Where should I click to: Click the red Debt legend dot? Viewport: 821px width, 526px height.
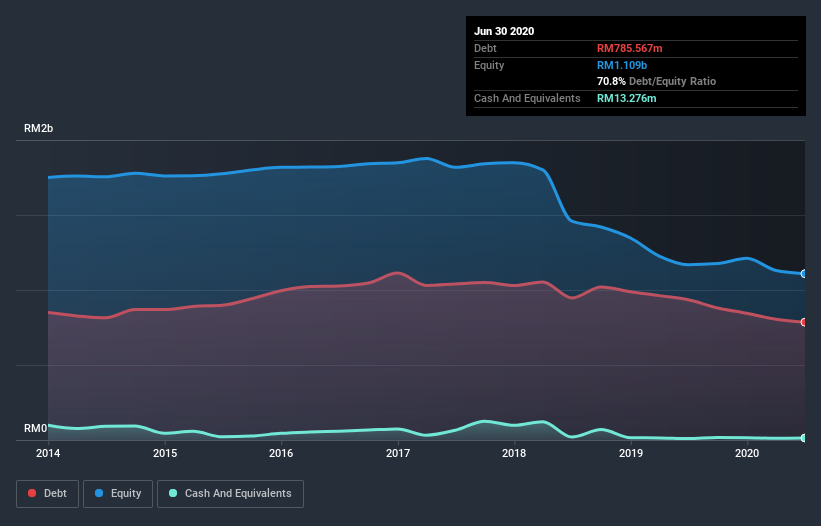[32, 493]
